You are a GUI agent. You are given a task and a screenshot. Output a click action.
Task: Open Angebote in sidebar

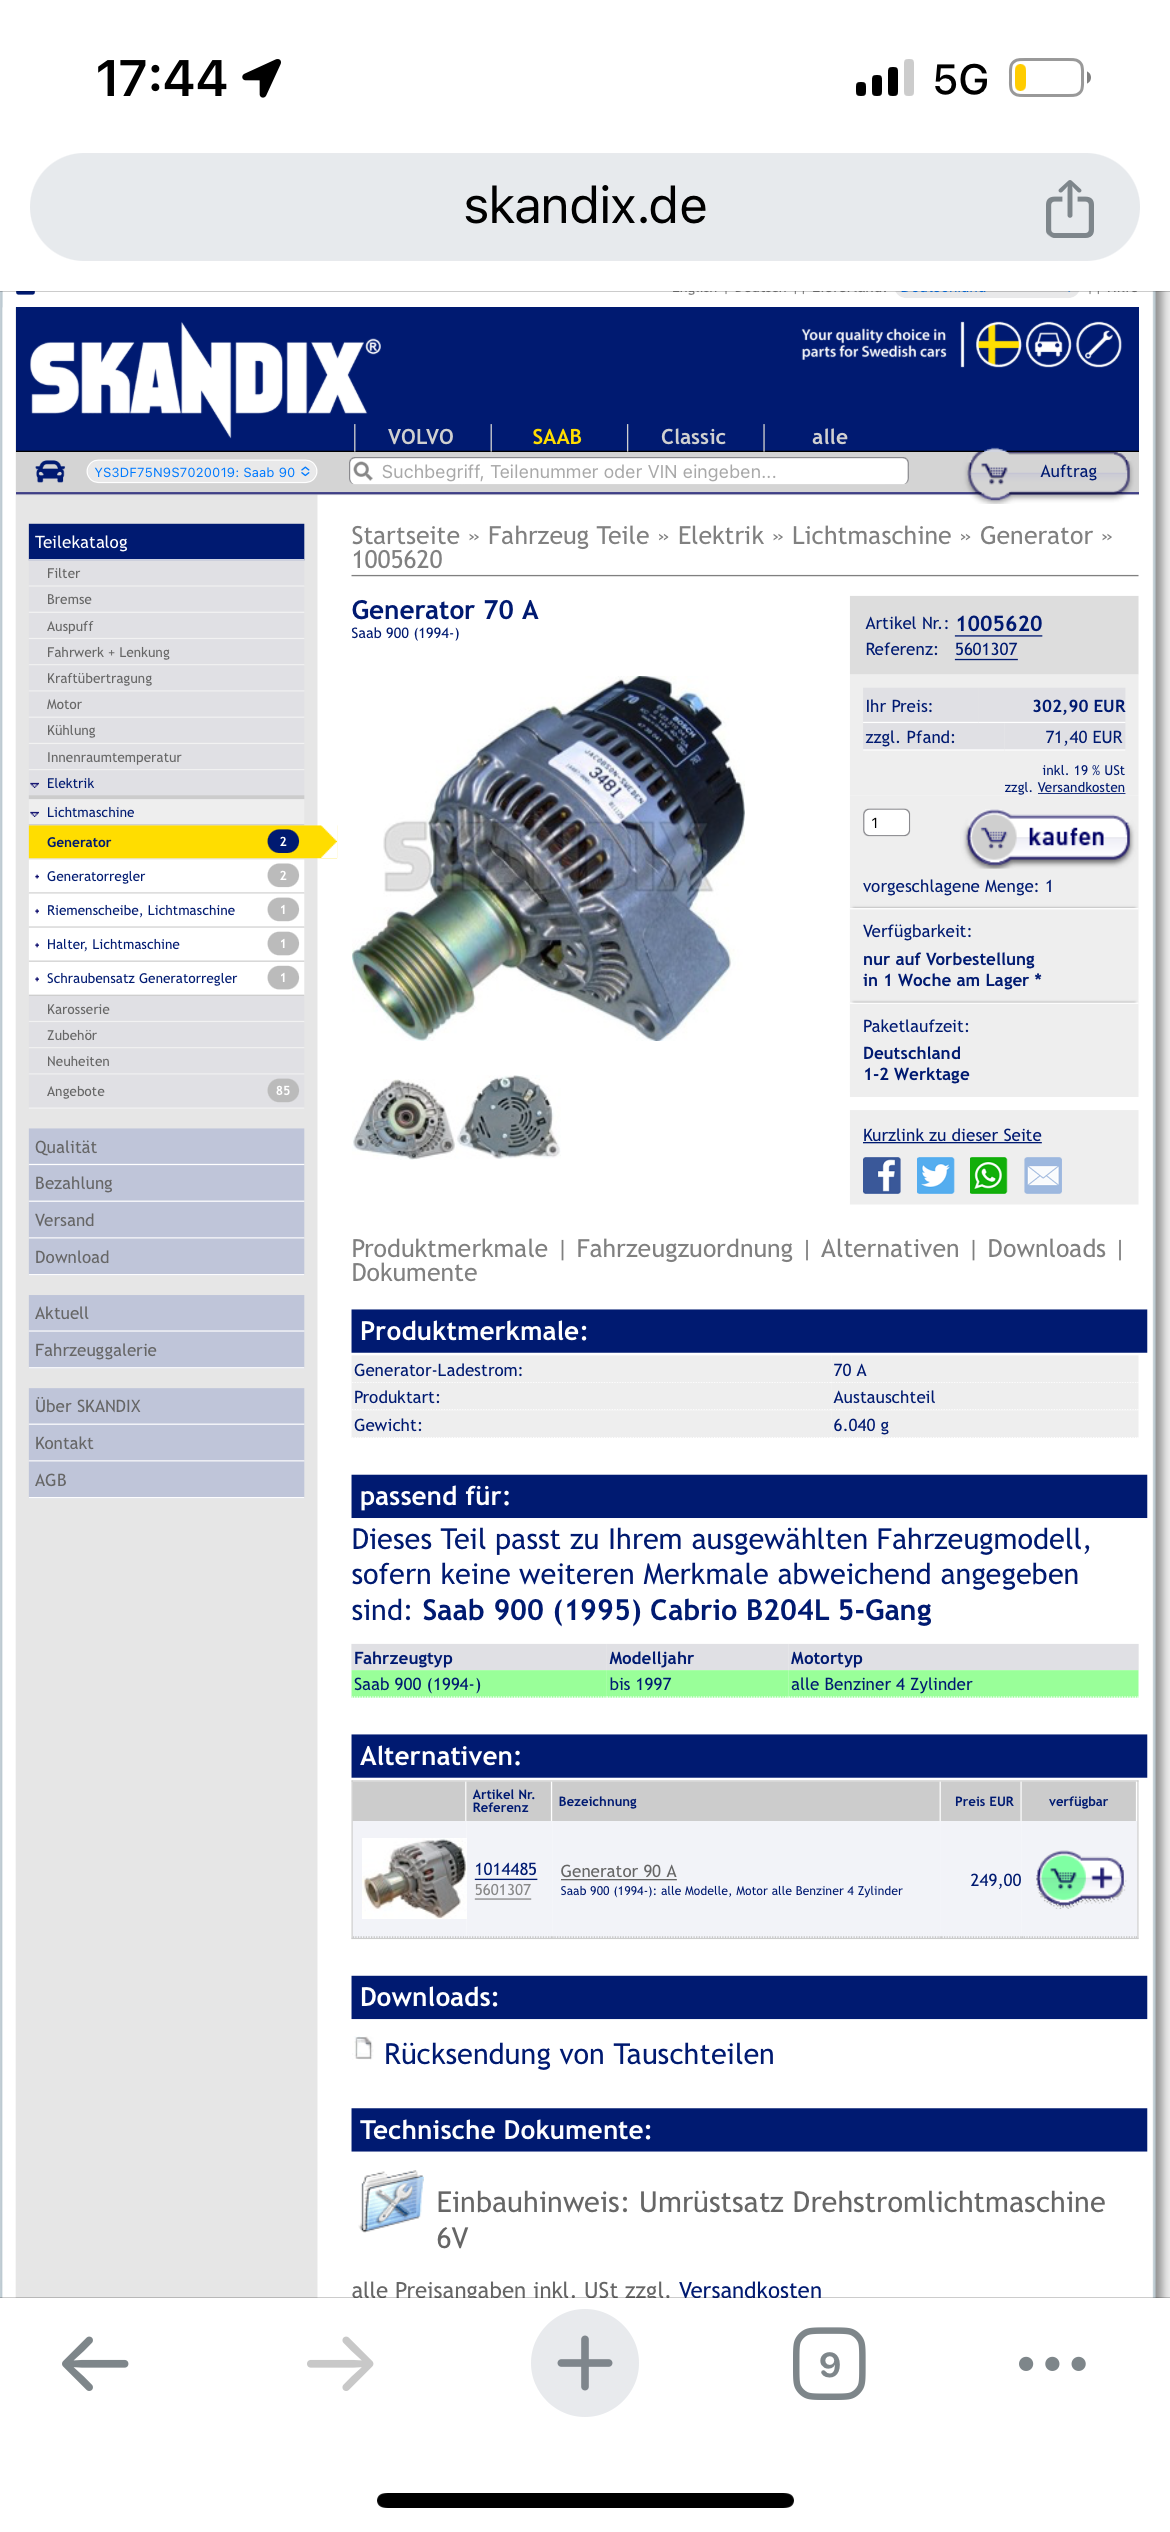coord(166,1091)
